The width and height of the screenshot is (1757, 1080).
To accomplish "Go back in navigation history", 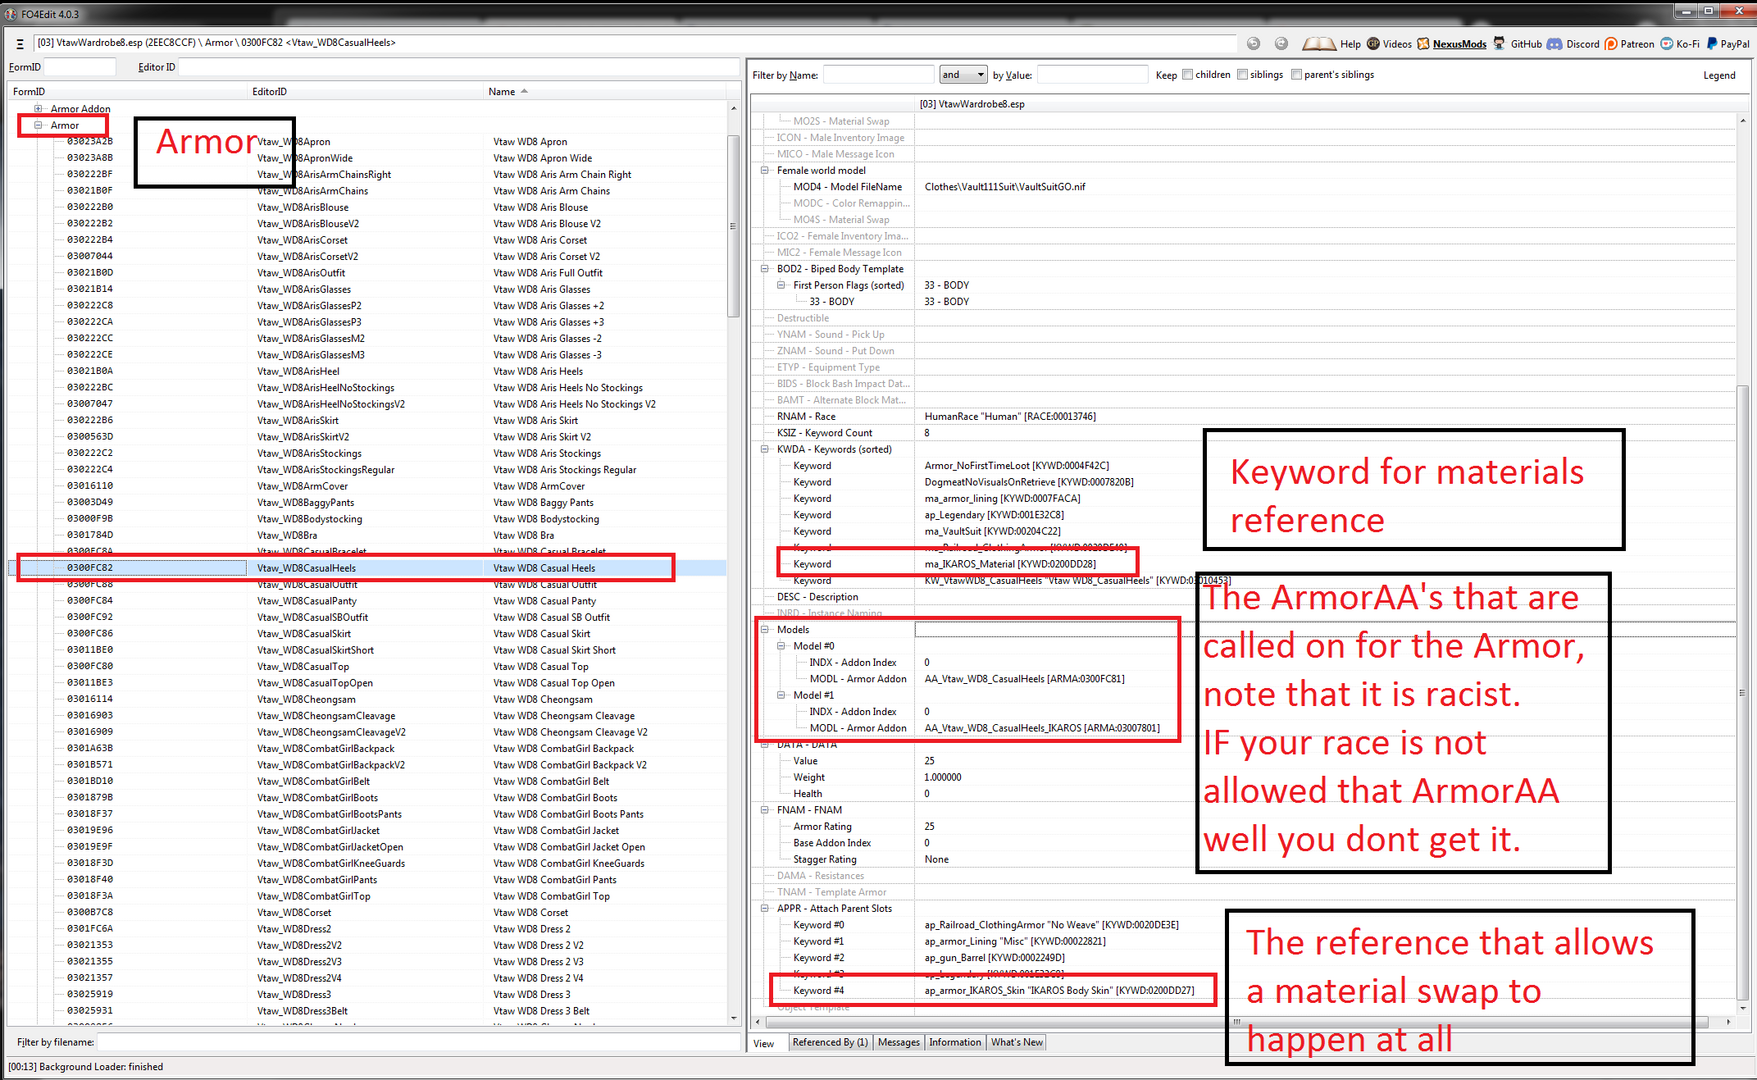I will point(1253,43).
